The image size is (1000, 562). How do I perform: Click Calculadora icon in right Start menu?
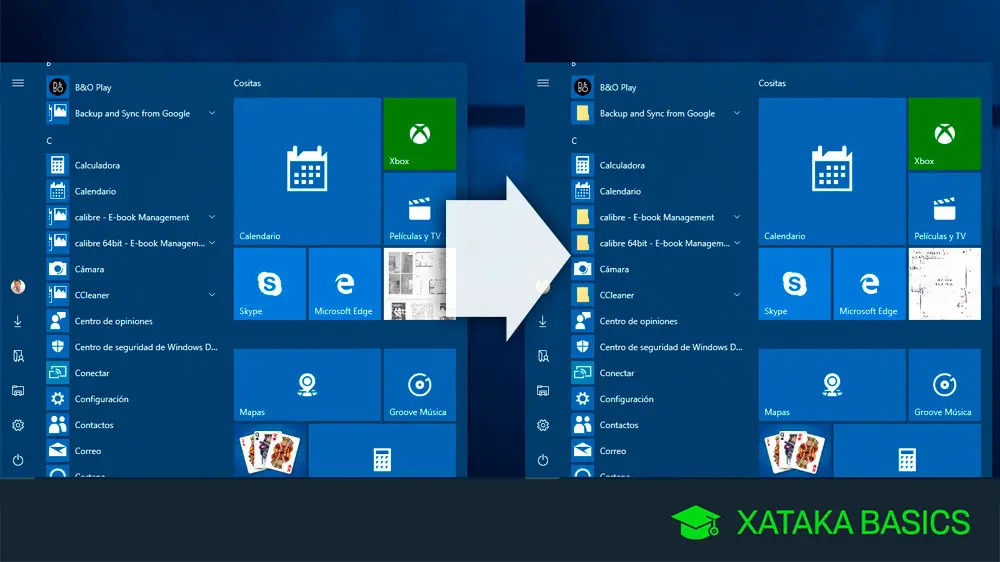[582, 165]
